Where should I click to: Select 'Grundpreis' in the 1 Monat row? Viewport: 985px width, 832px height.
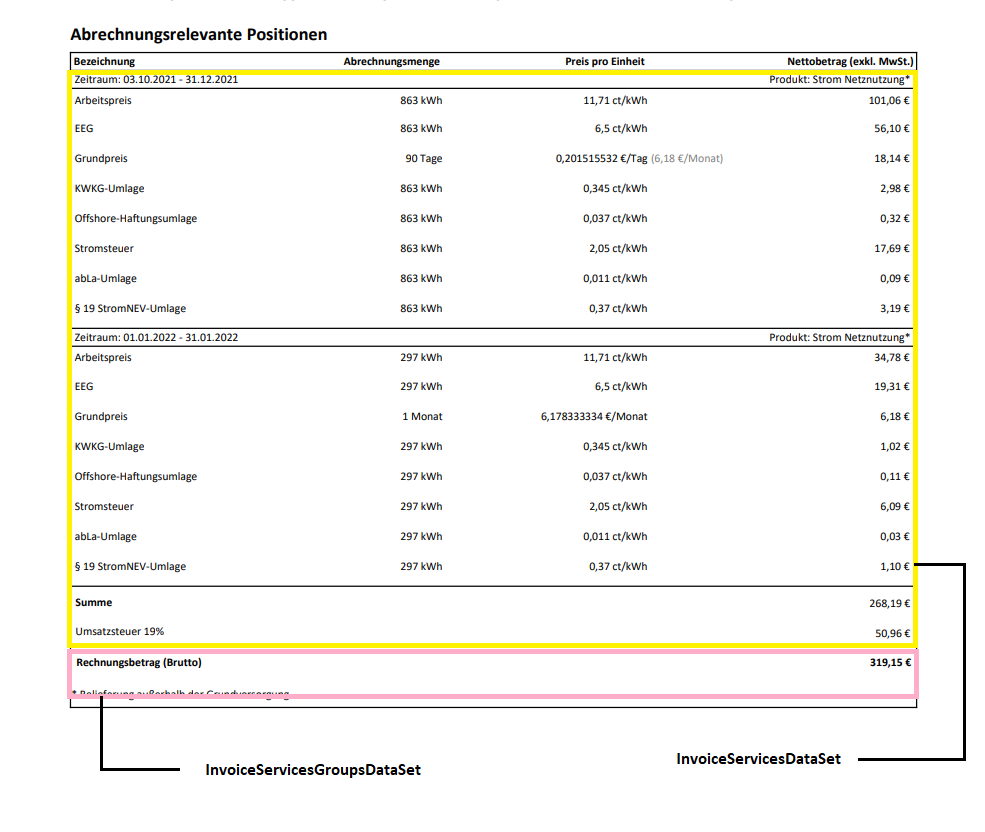point(101,417)
